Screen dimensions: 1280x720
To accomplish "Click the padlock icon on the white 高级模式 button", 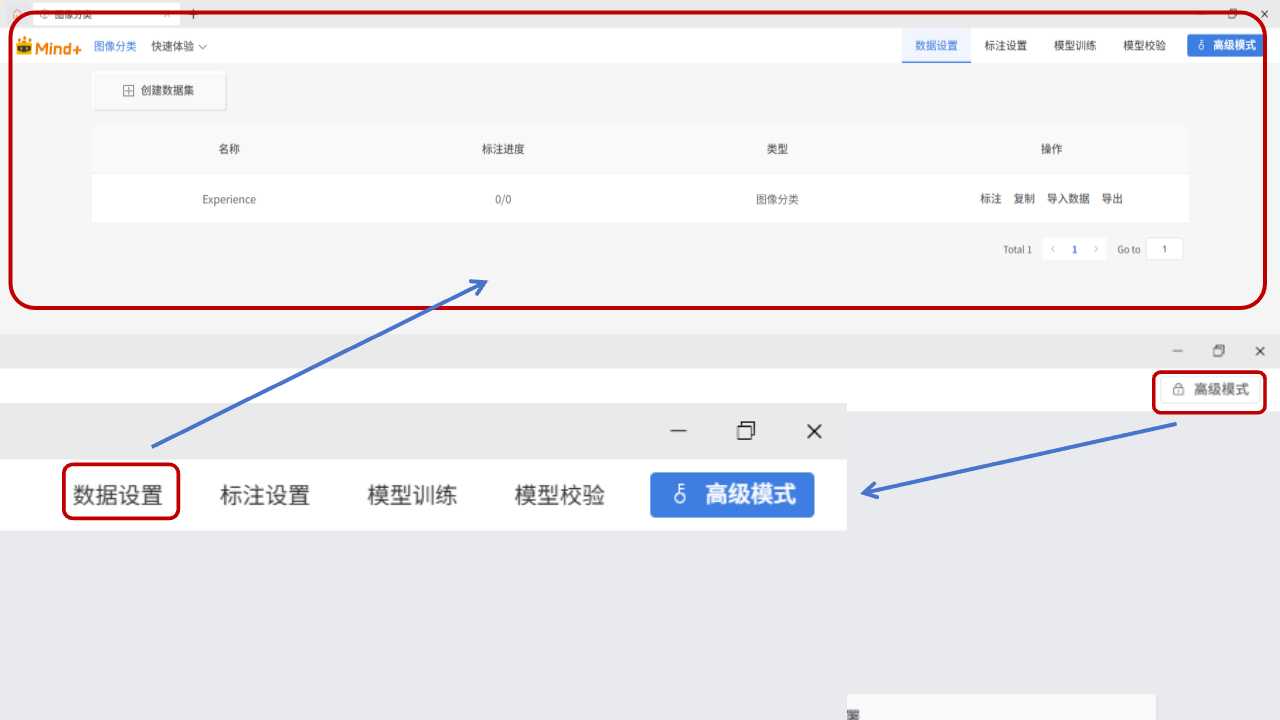I will click(x=1178, y=389).
